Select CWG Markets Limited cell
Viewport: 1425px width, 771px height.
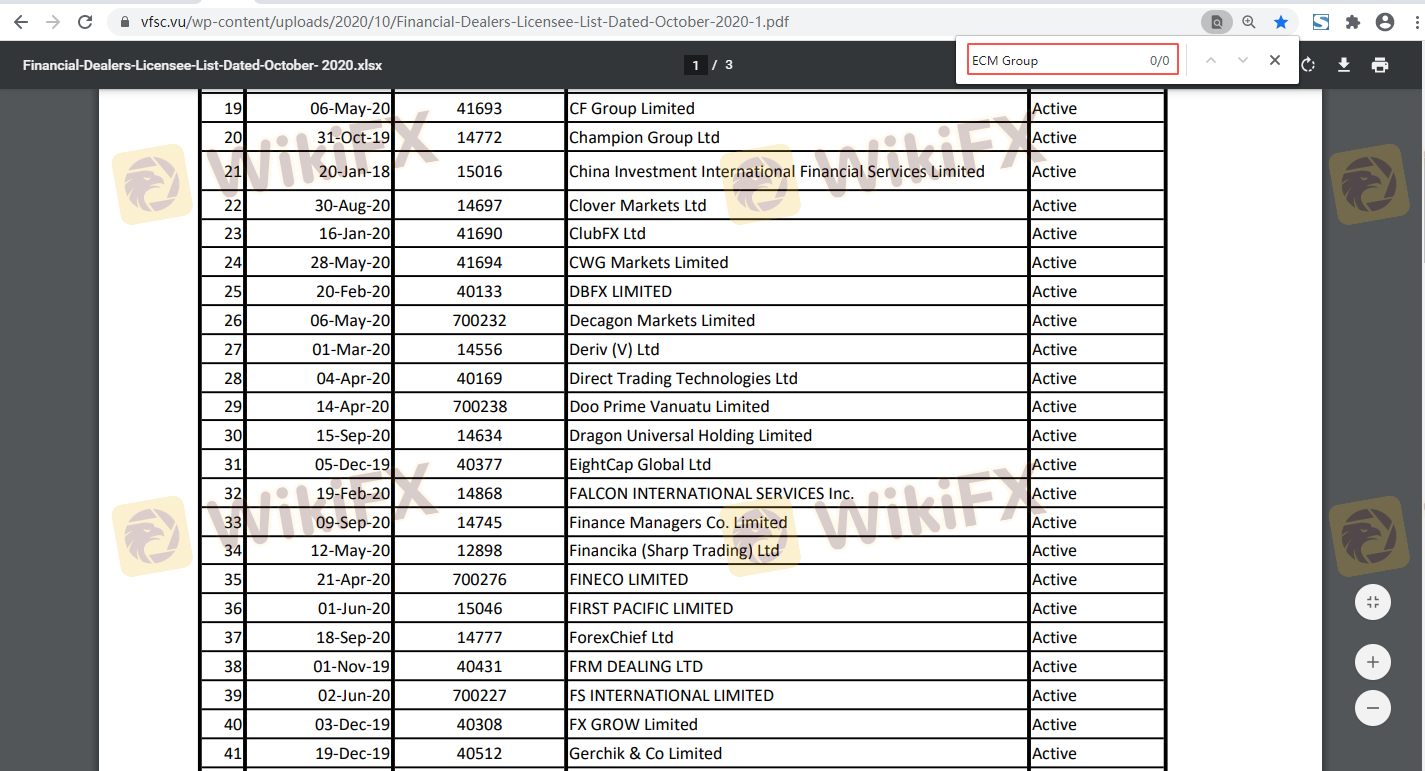[x=649, y=262]
